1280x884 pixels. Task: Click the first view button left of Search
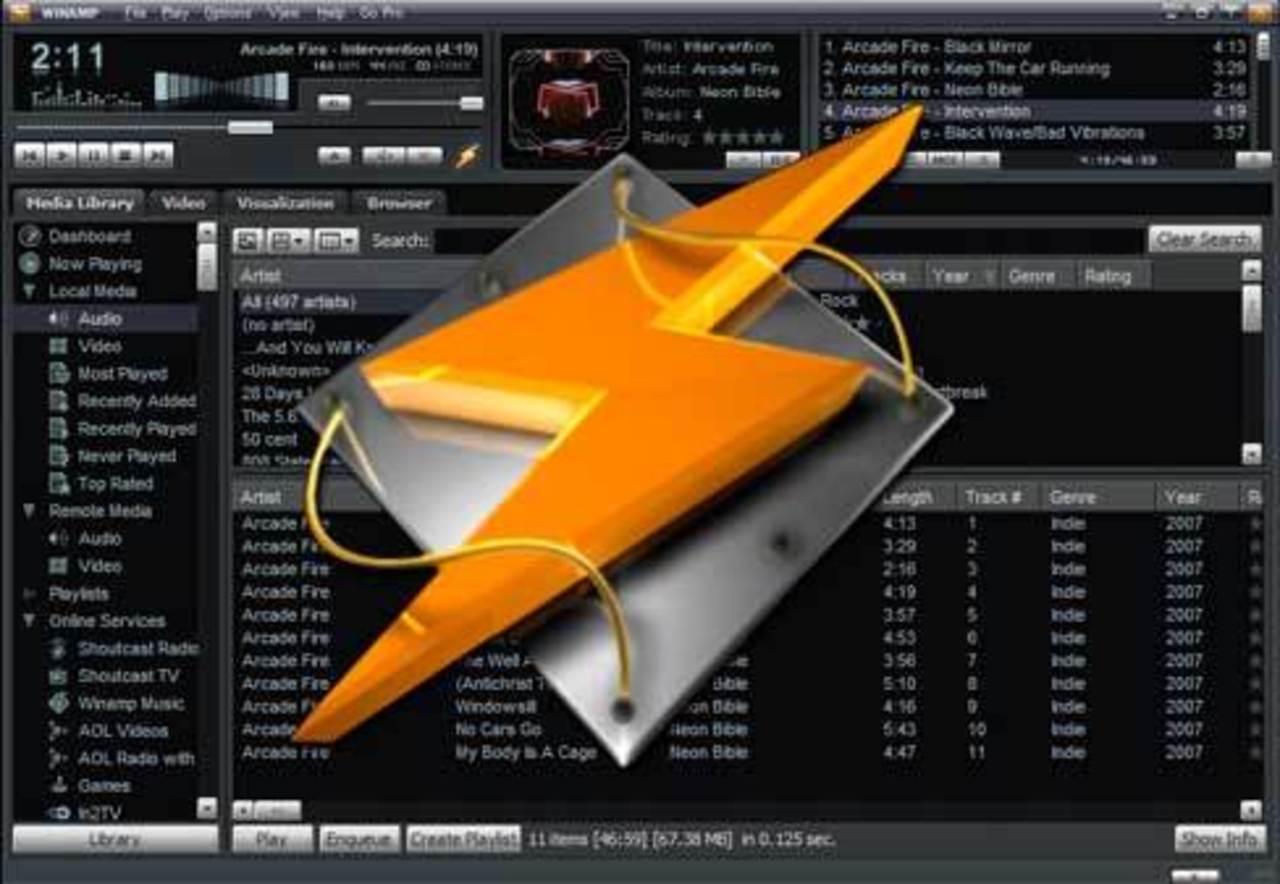tap(248, 241)
